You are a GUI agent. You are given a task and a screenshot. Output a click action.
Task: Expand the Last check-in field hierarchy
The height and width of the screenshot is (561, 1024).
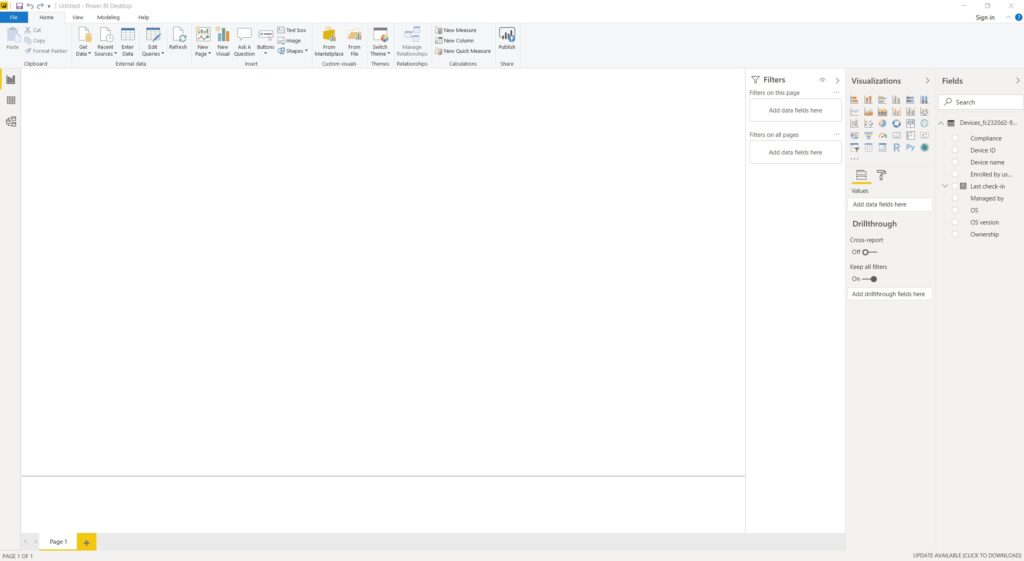[x=945, y=186]
